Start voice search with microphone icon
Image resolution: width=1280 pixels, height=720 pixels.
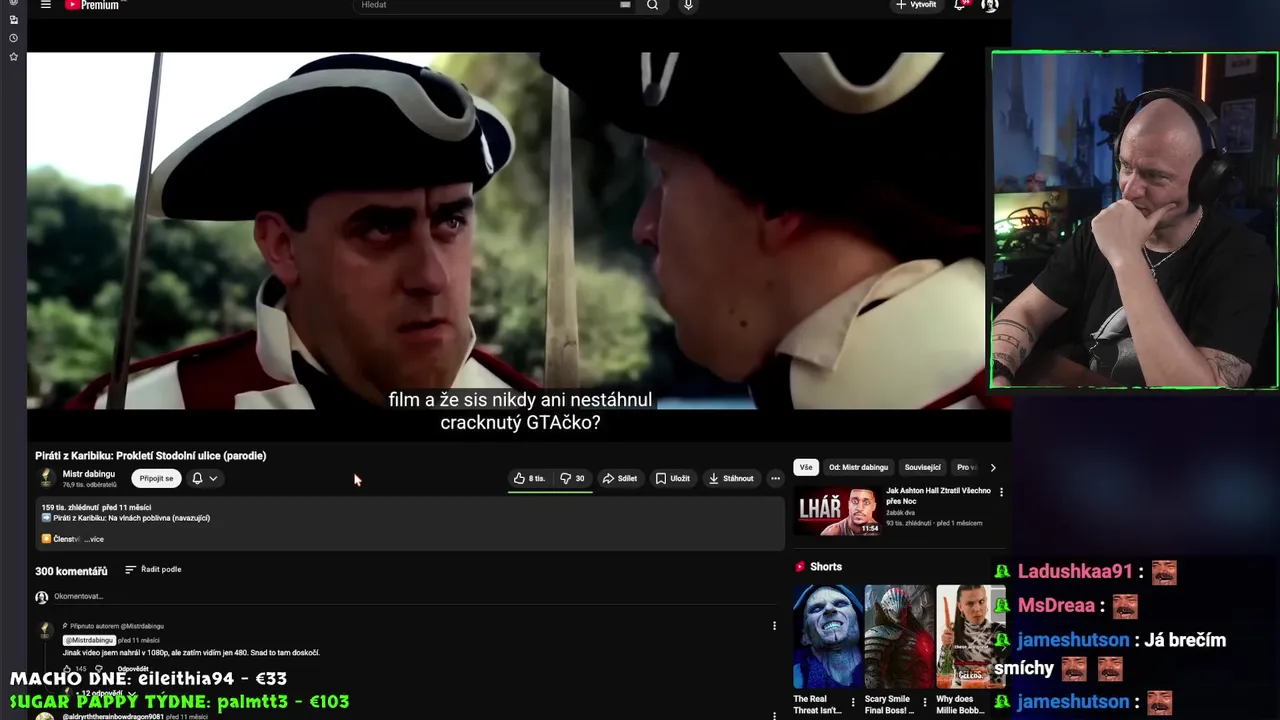pos(688,5)
